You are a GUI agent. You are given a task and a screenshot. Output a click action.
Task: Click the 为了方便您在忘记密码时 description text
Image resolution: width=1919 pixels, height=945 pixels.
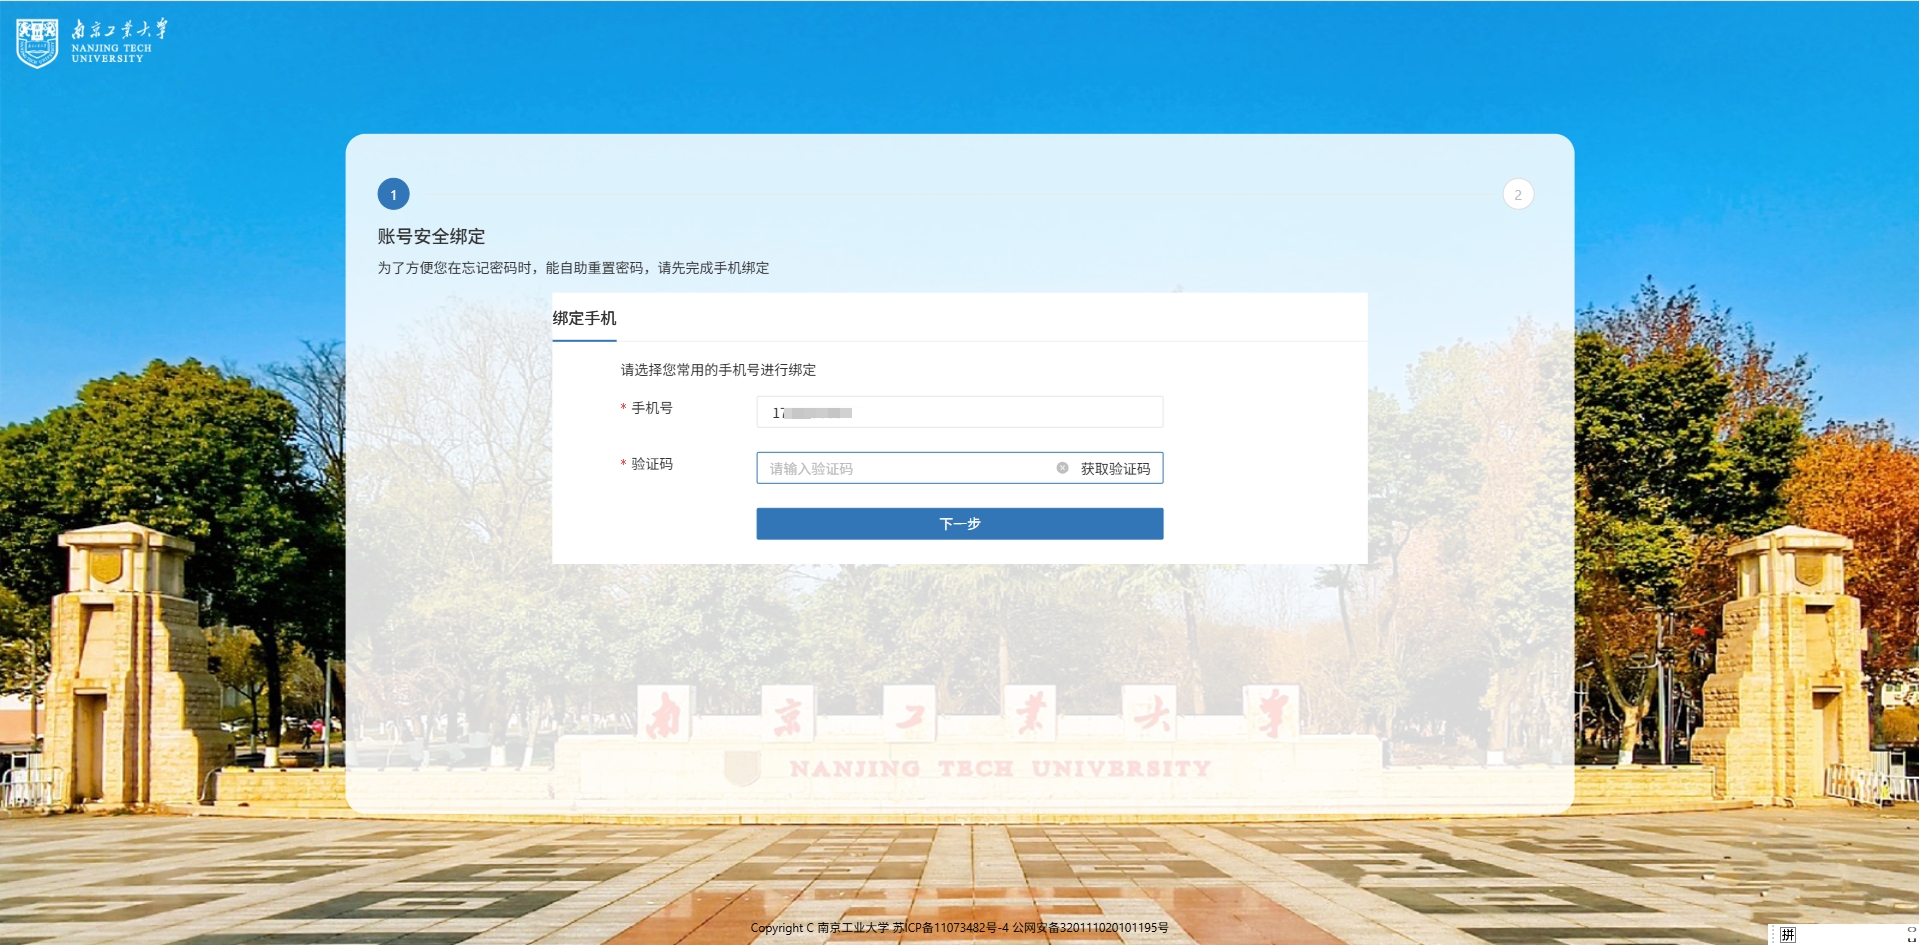click(x=573, y=268)
